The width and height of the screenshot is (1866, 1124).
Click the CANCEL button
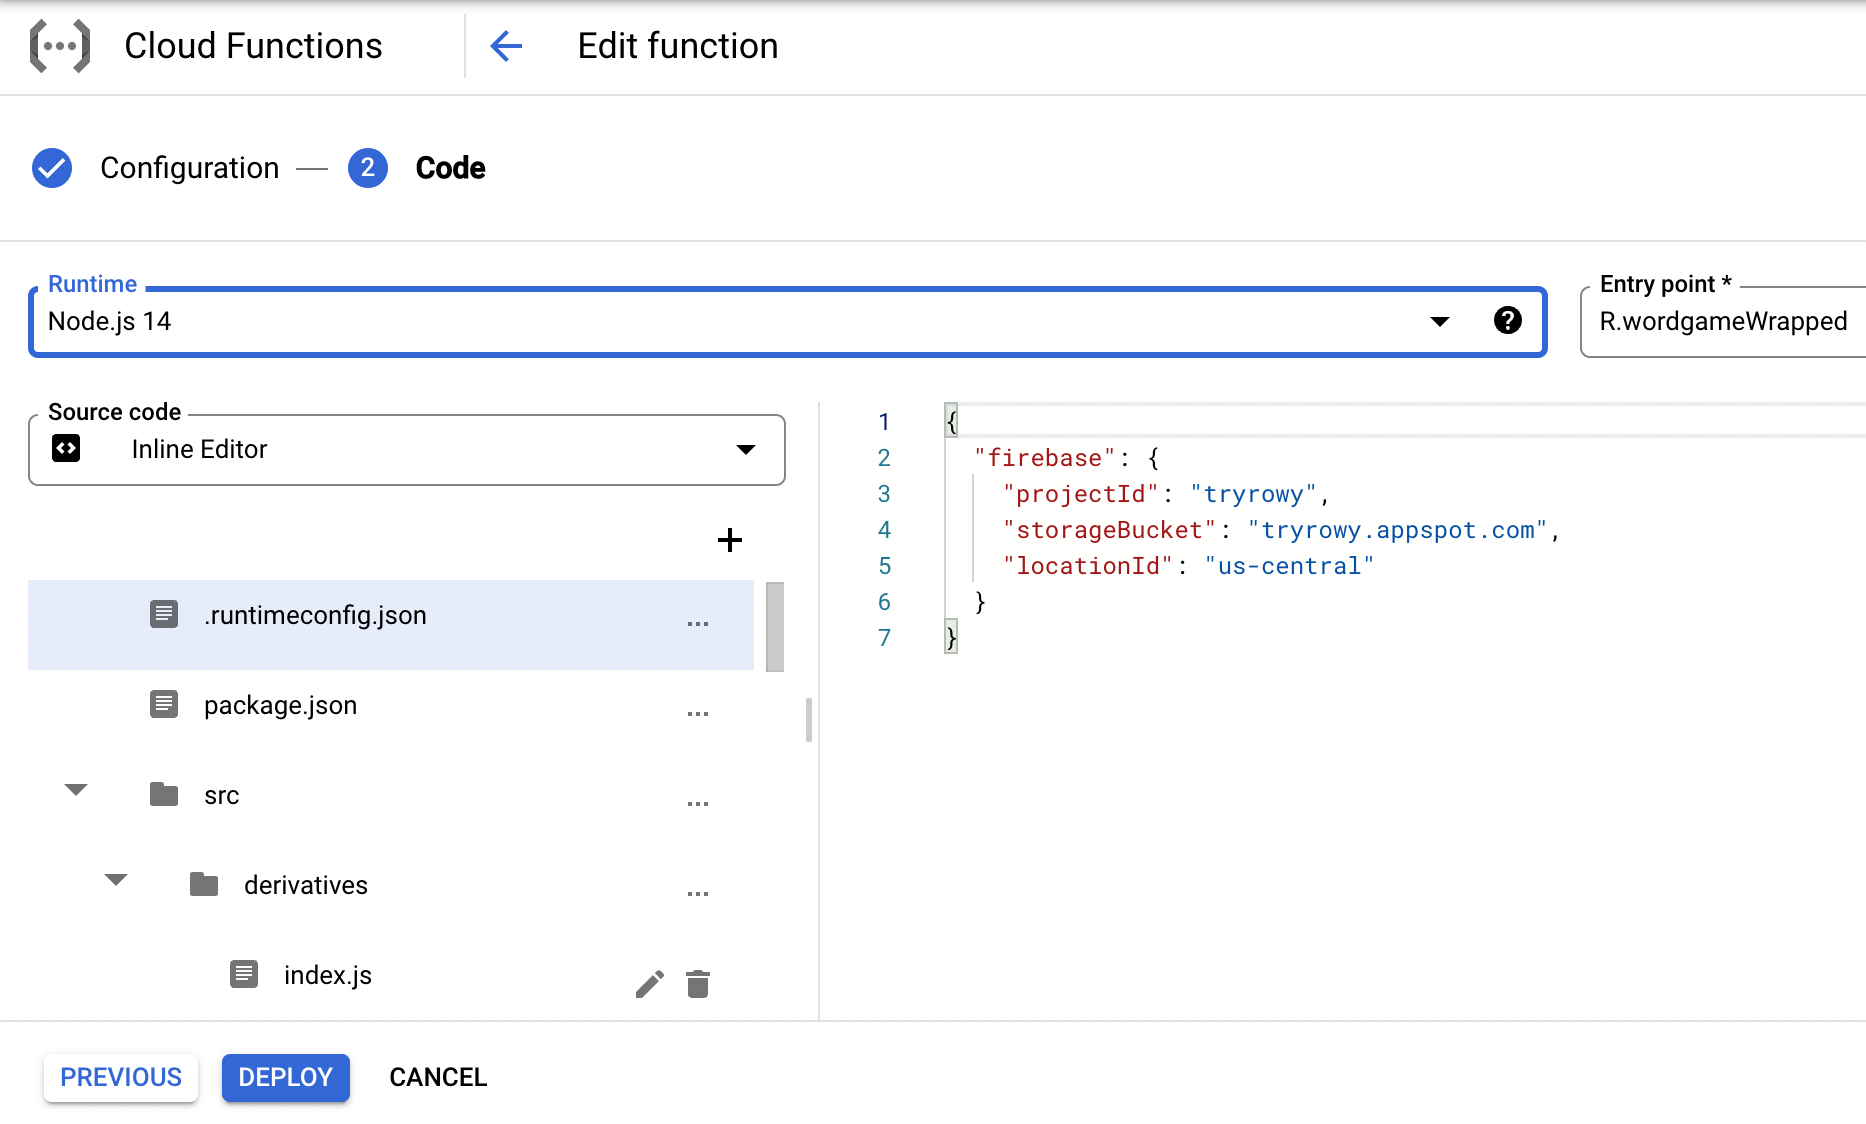click(x=438, y=1077)
